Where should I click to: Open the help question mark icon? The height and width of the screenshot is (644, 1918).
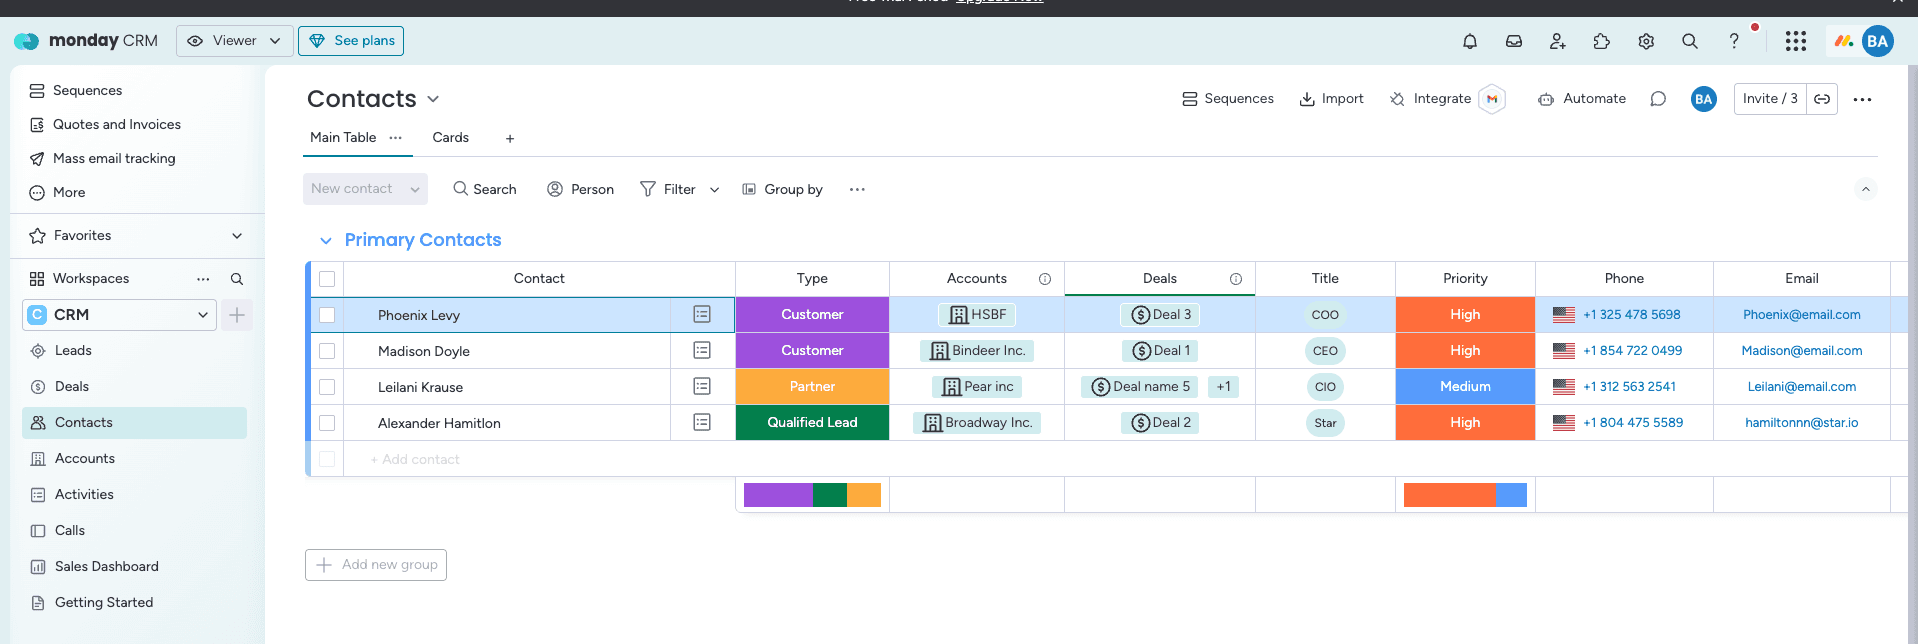tap(1733, 41)
